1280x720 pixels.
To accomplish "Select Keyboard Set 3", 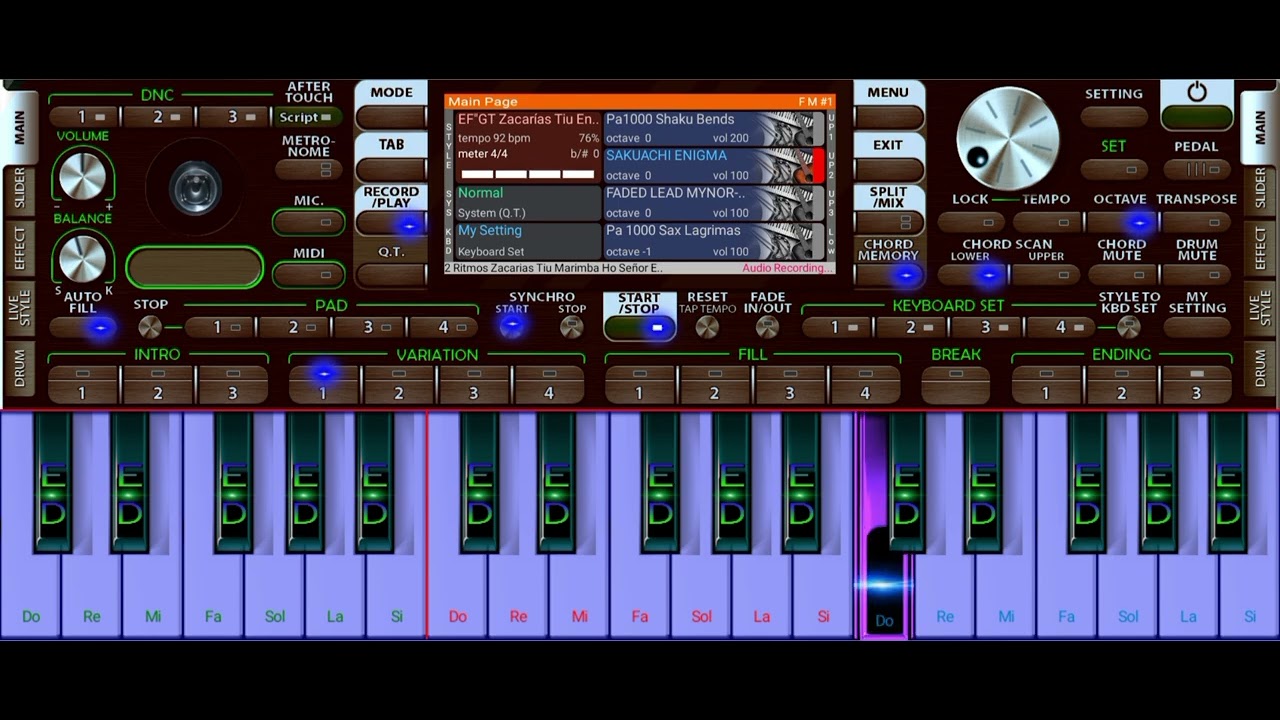I will 986,327.
